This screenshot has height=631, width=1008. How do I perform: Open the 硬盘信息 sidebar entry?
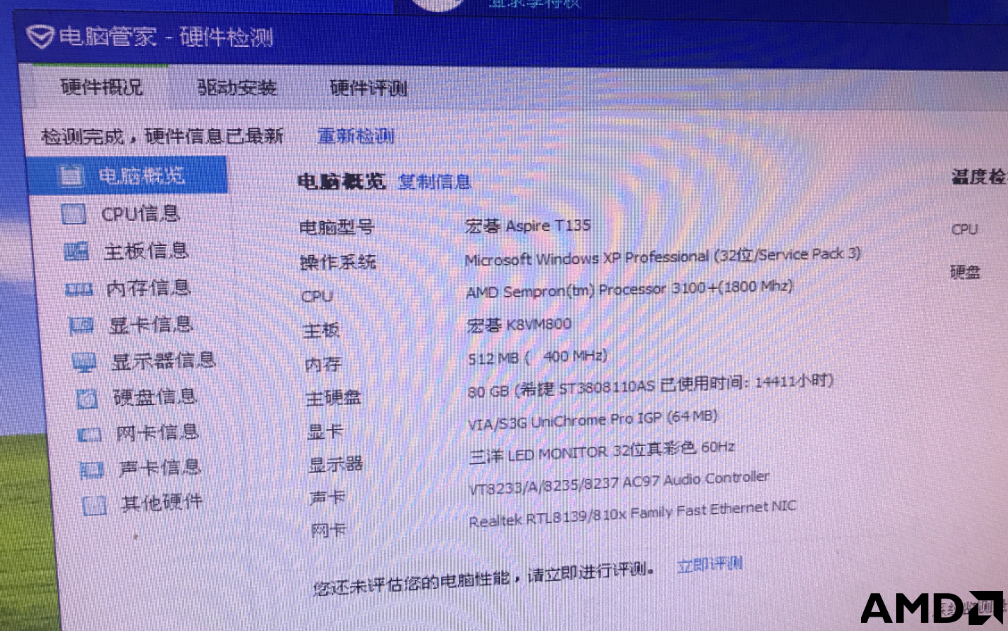[155, 397]
